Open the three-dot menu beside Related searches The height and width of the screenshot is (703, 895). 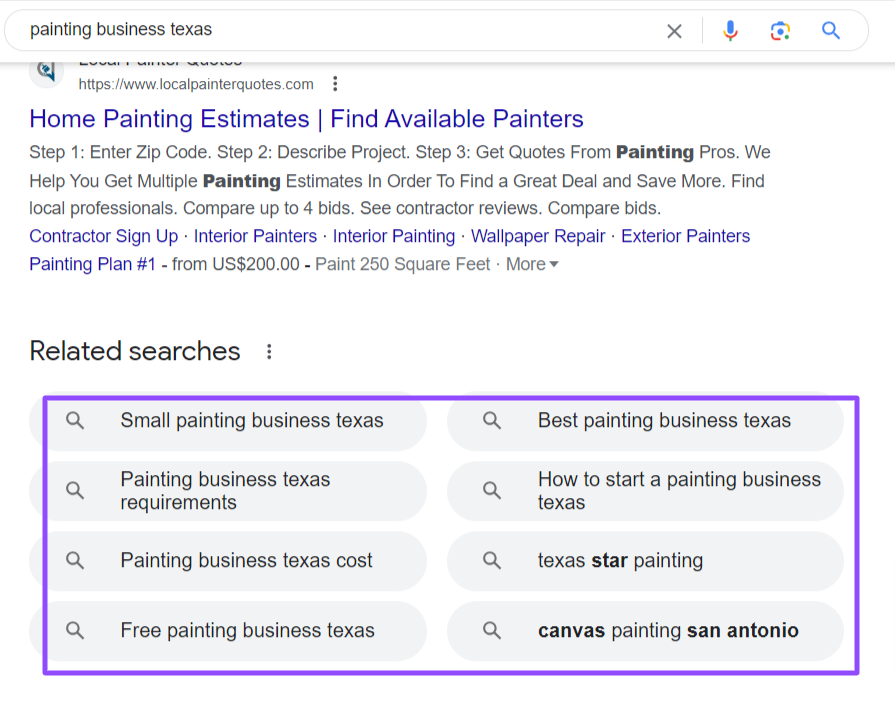[x=268, y=351]
